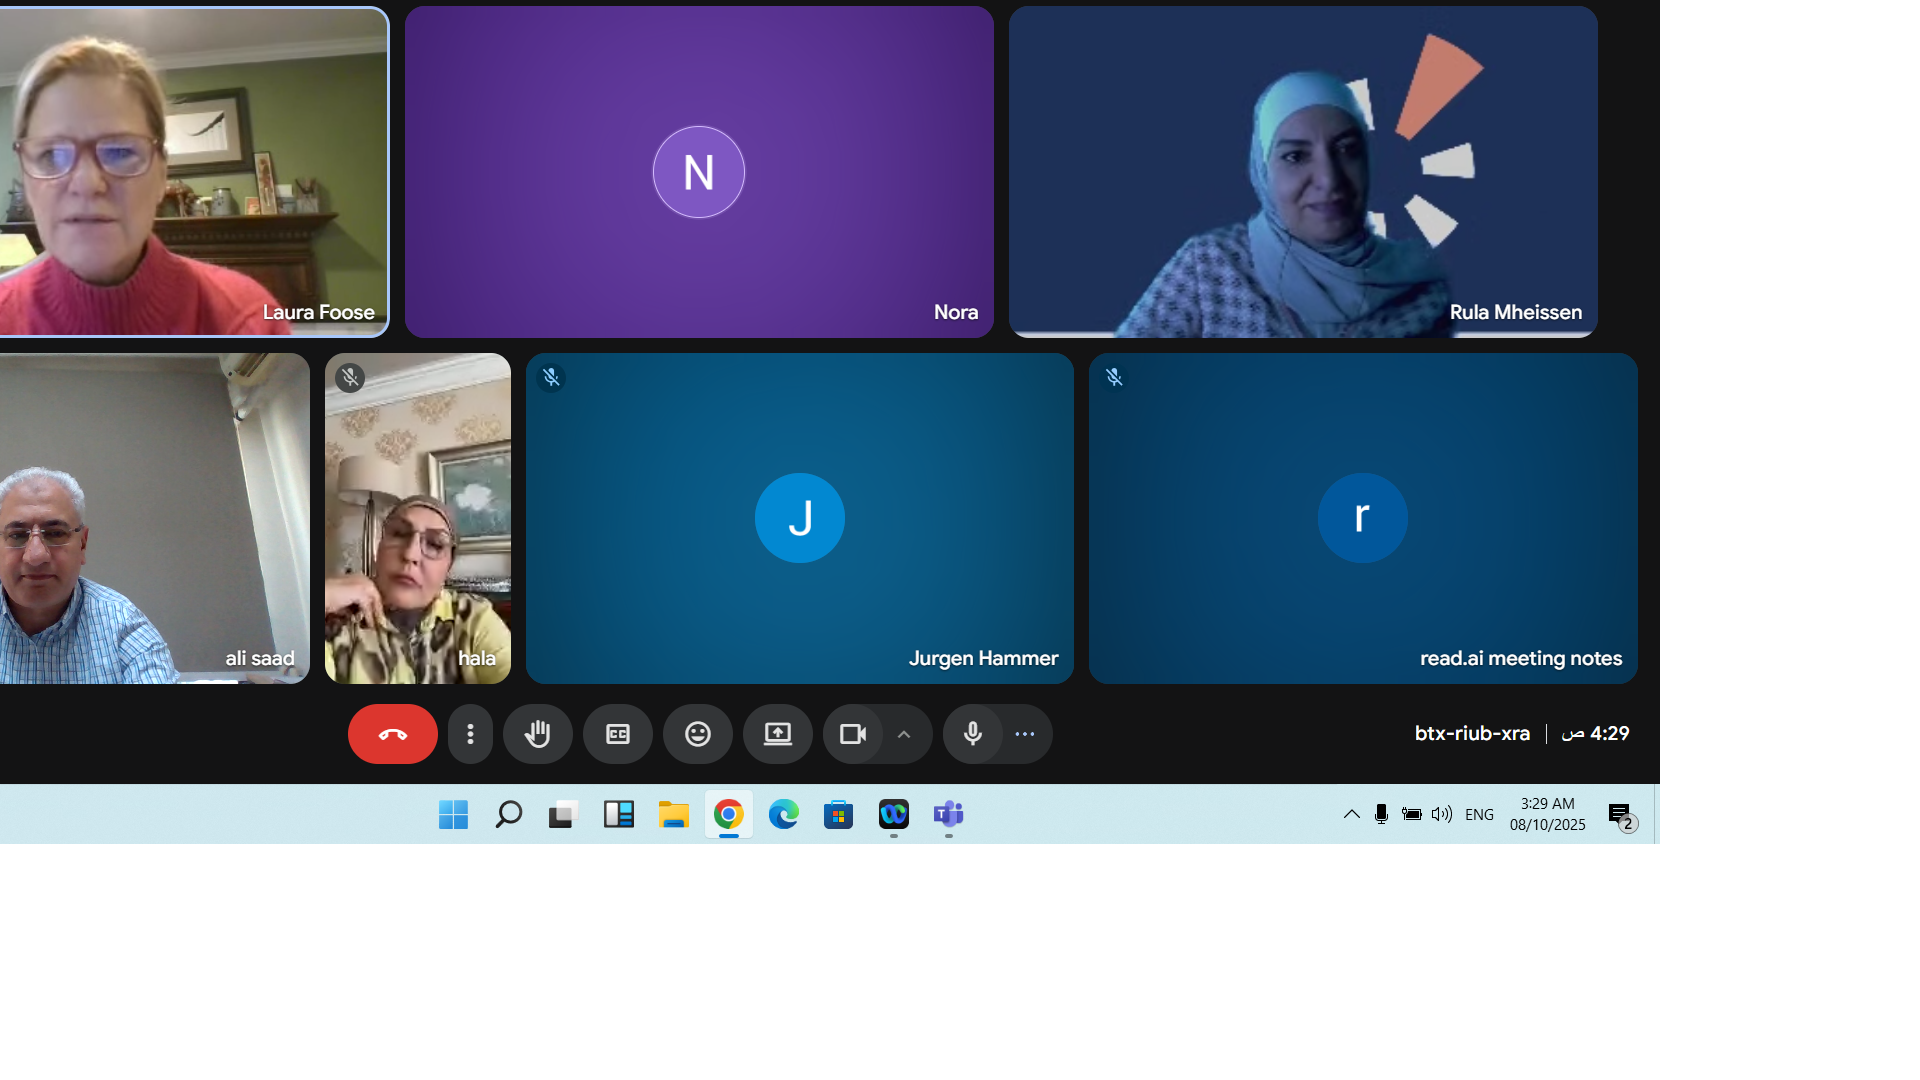Turn off the camera
Viewport: 1920px width, 1080px height.
[x=853, y=734]
